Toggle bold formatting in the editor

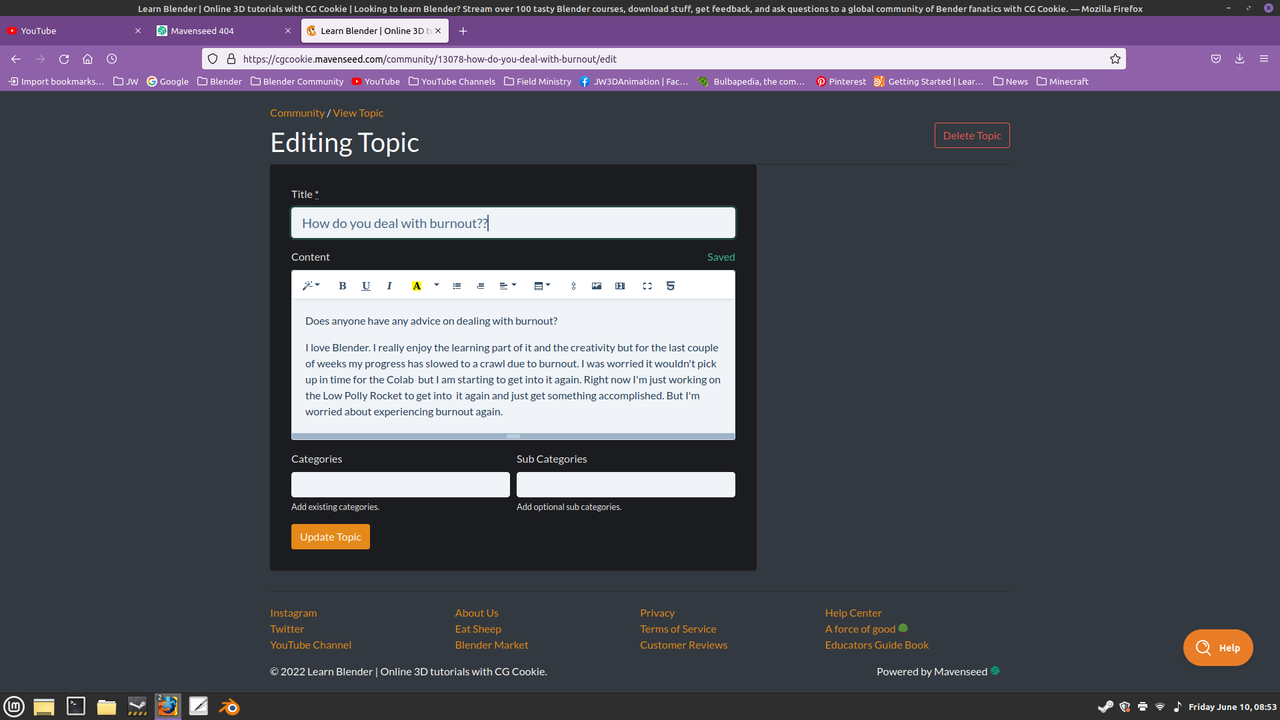point(342,285)
